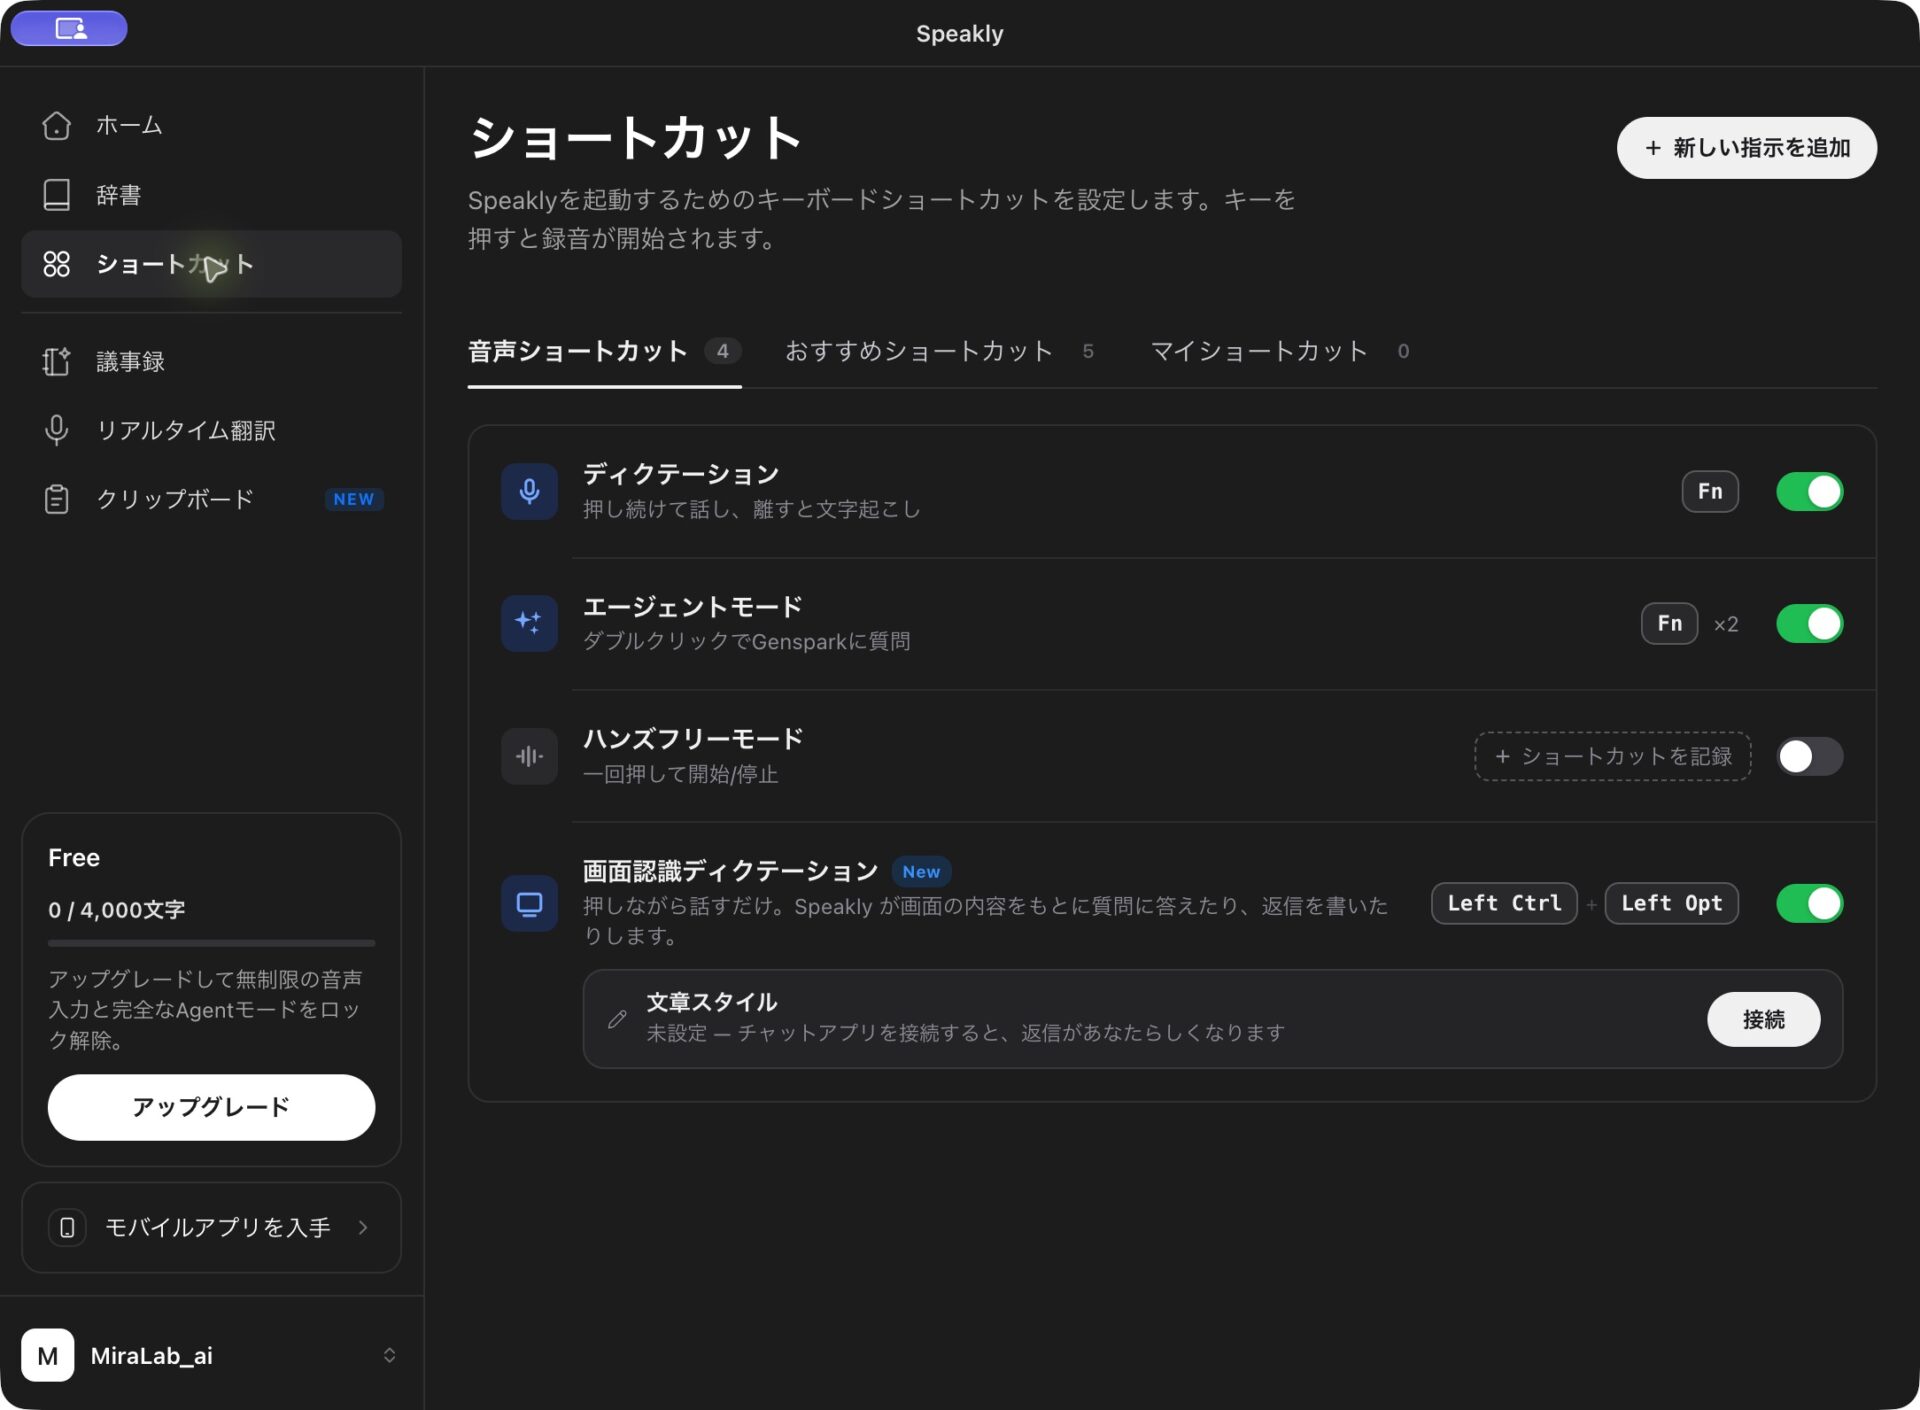This screenshot has width=1920, height=1410.
Task: Open the モバイルアプリを入手 chevron
Action: (x=363, y=1227)
